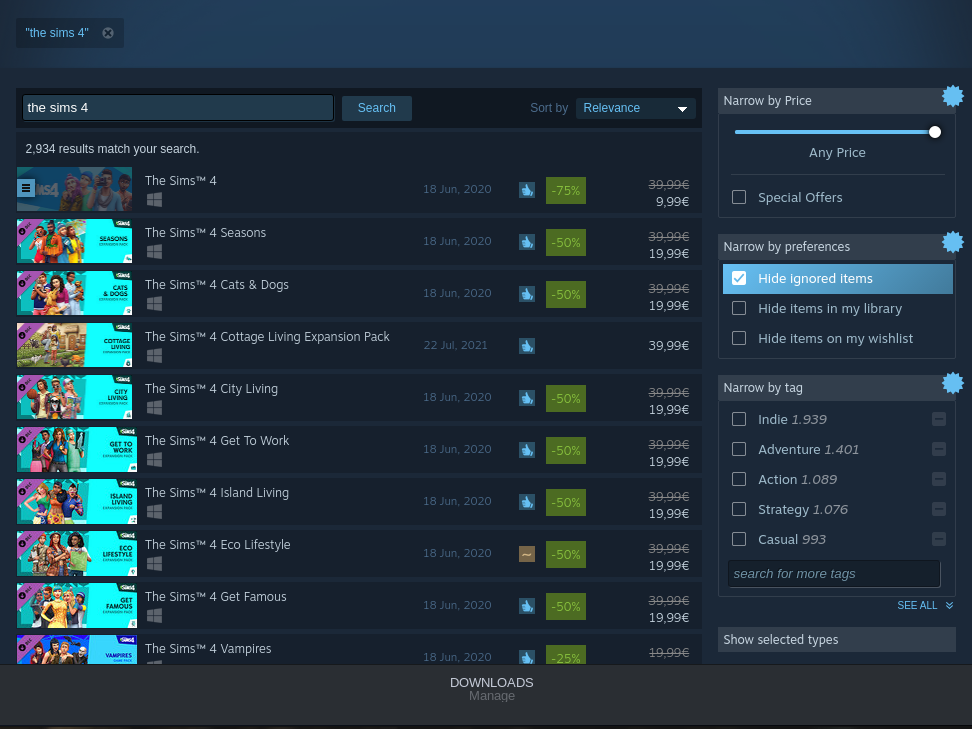
Task: Click the gear icon beside Narrow by Price
Action: tap(953, 96)
